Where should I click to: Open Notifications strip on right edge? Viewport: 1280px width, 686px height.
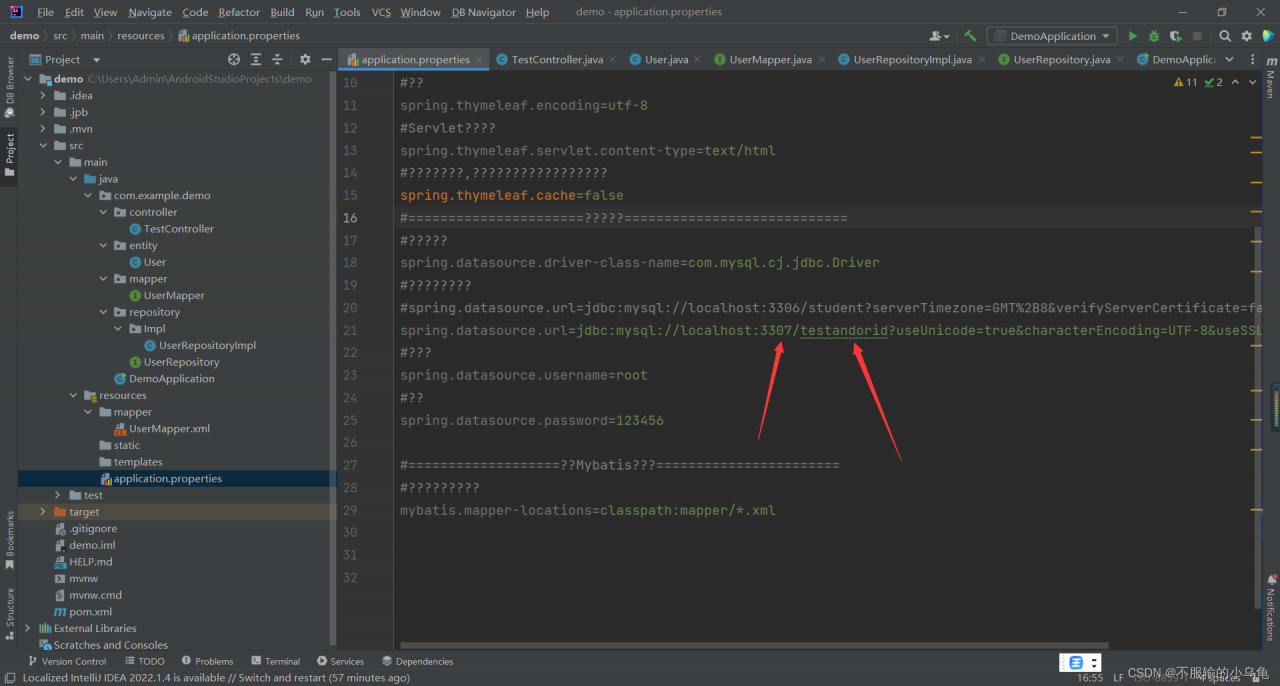(x=1271, y=608)
